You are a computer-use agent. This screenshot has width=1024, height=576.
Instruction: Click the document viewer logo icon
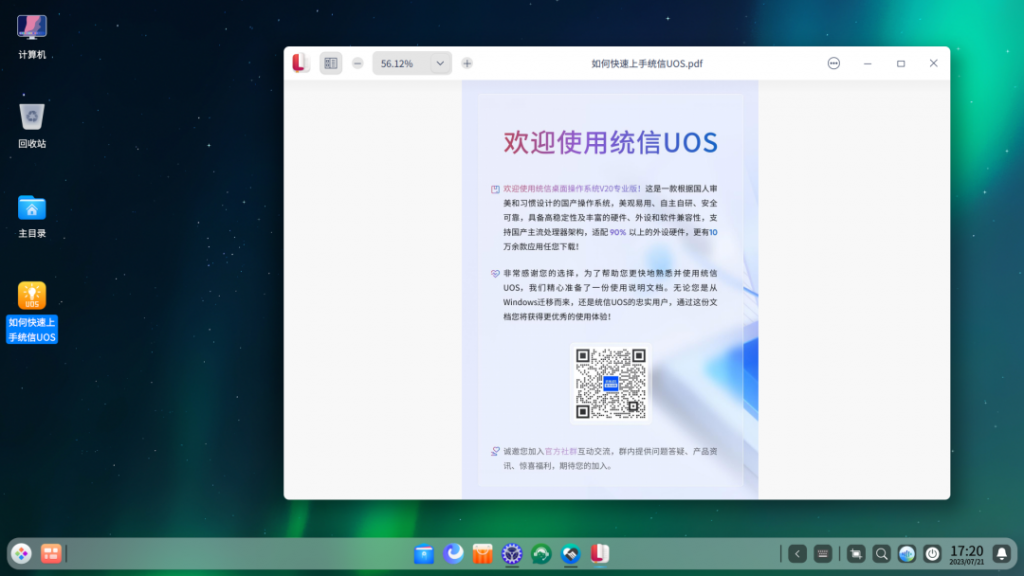pyautogui.click(x=300, y=63)
